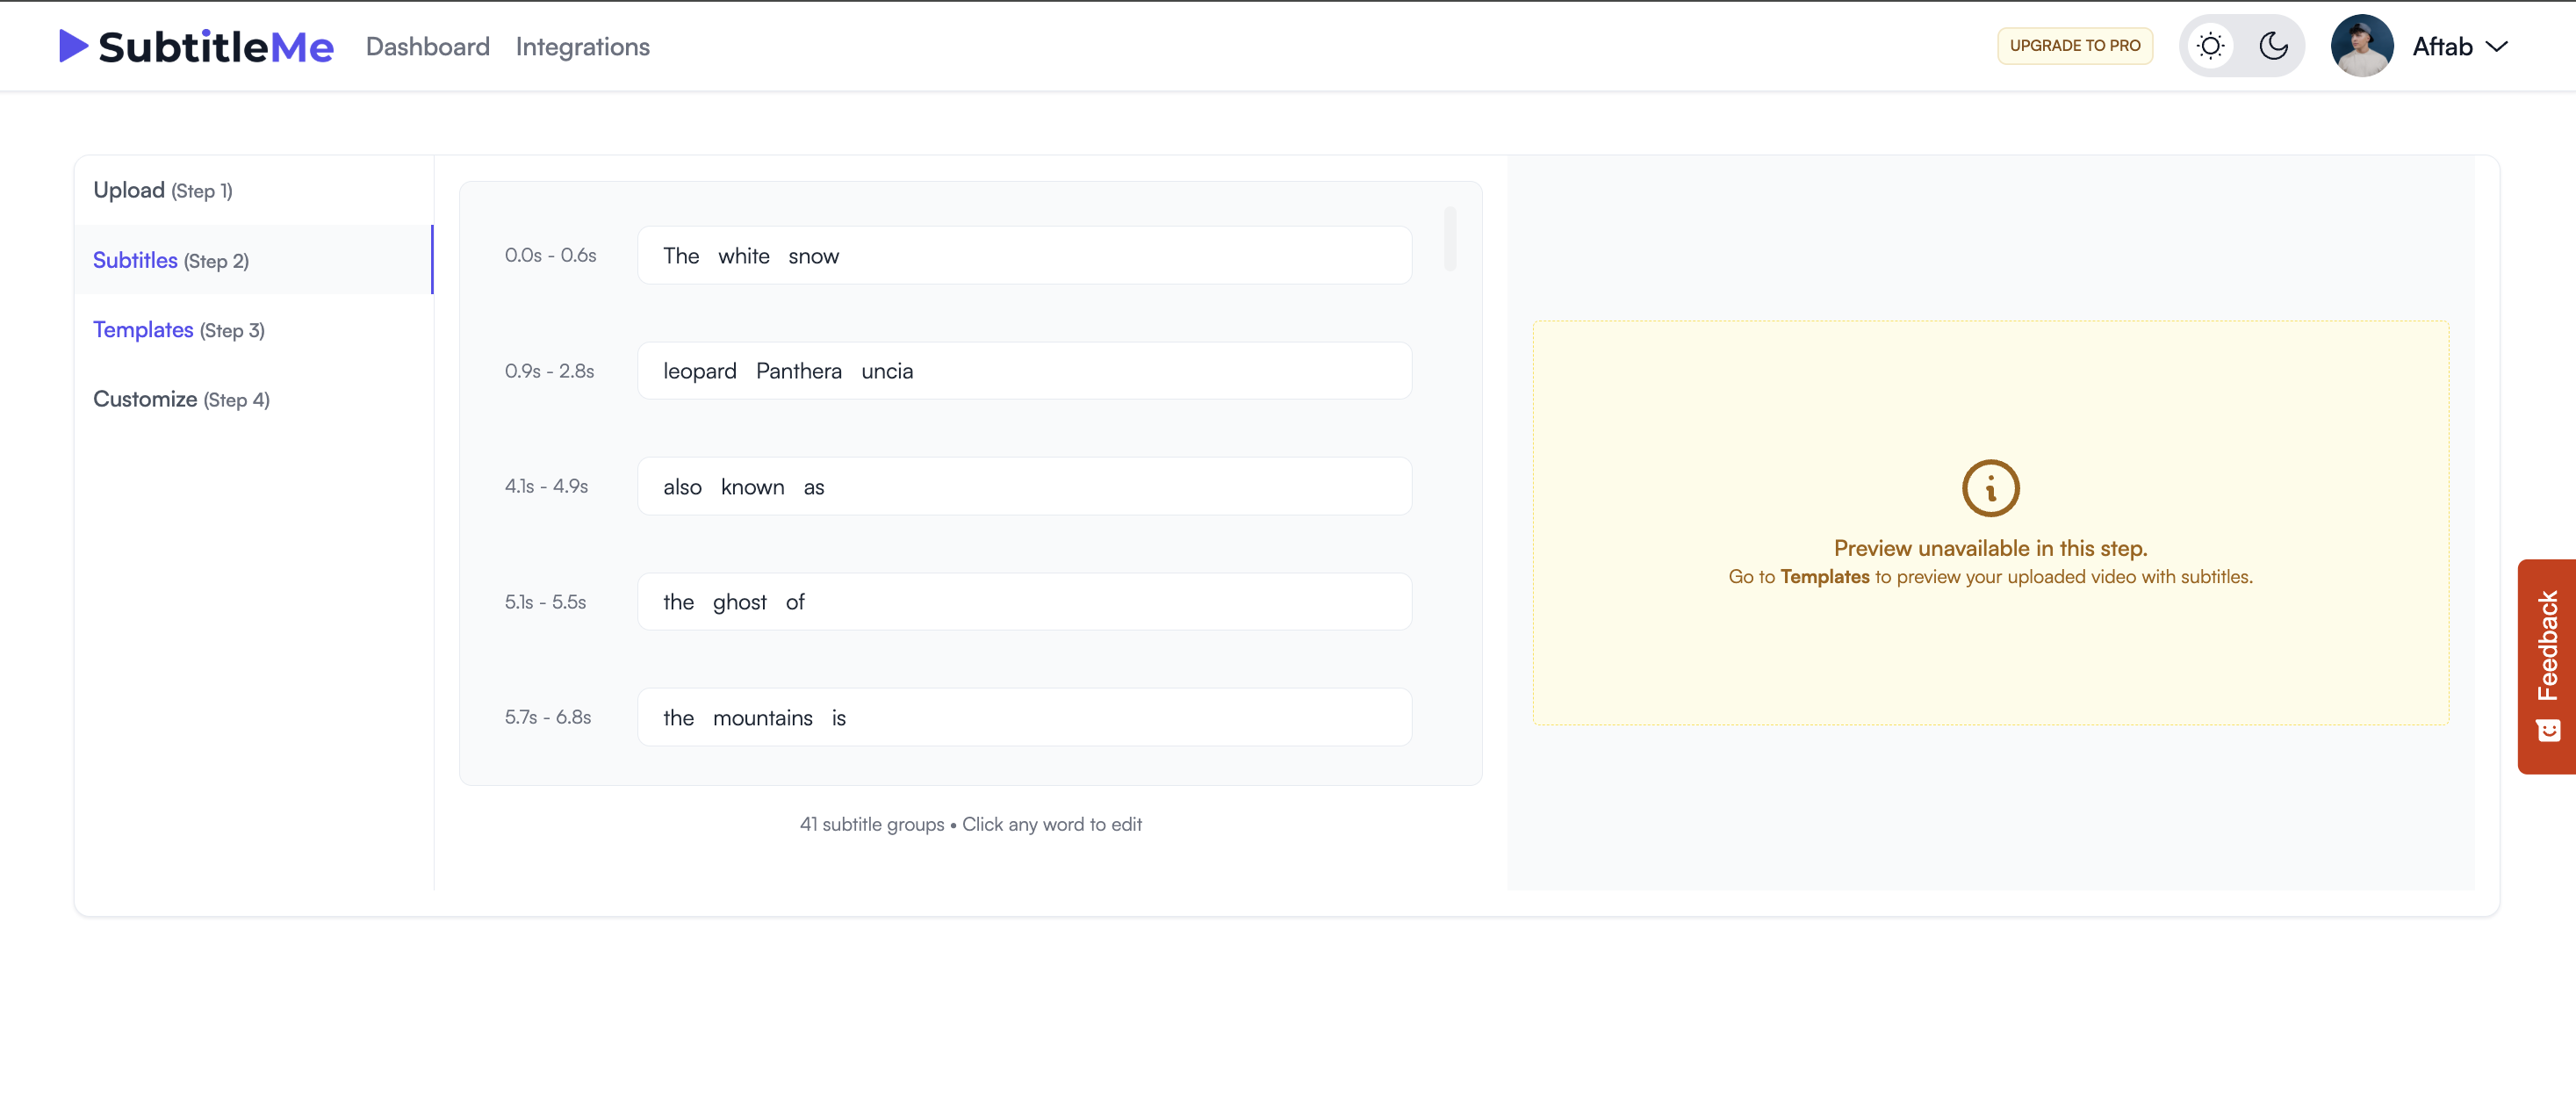The width and height of the screenshot is (2576, 1110).
Task: Select Upload (Step 1) in sidebar
Action: pos(162,189)
